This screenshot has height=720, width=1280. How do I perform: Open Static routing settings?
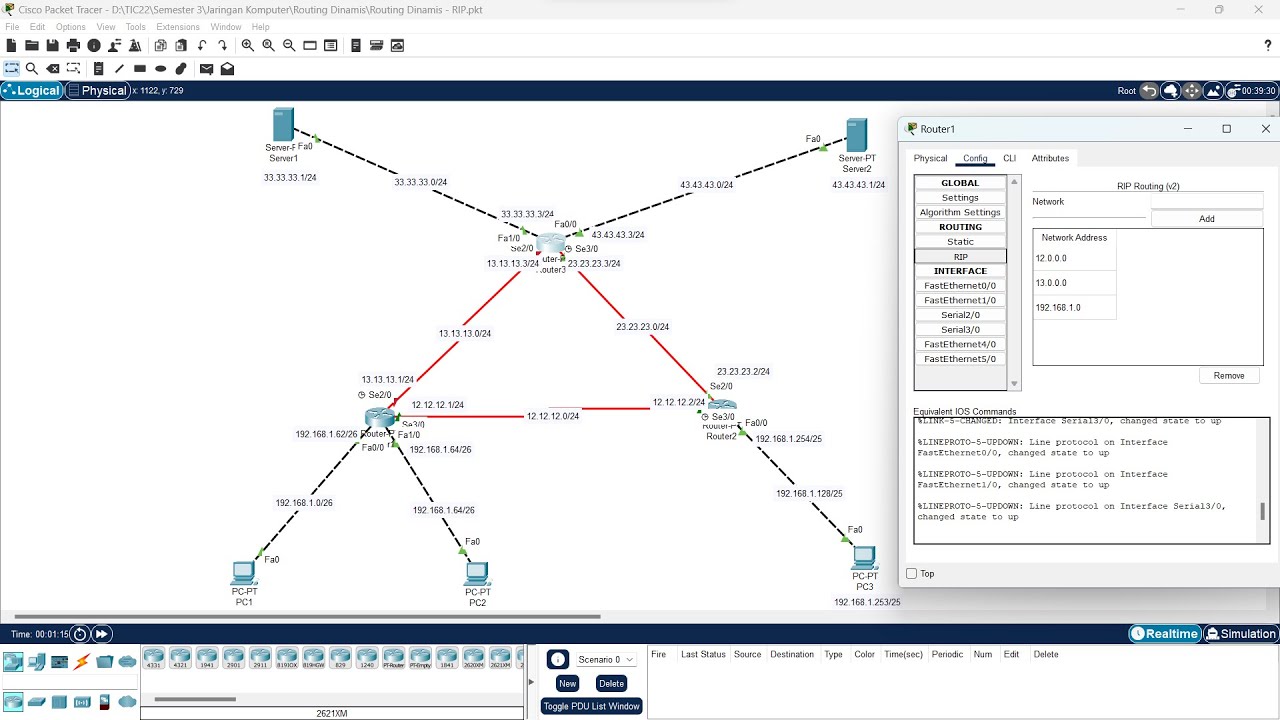point(960,242)
